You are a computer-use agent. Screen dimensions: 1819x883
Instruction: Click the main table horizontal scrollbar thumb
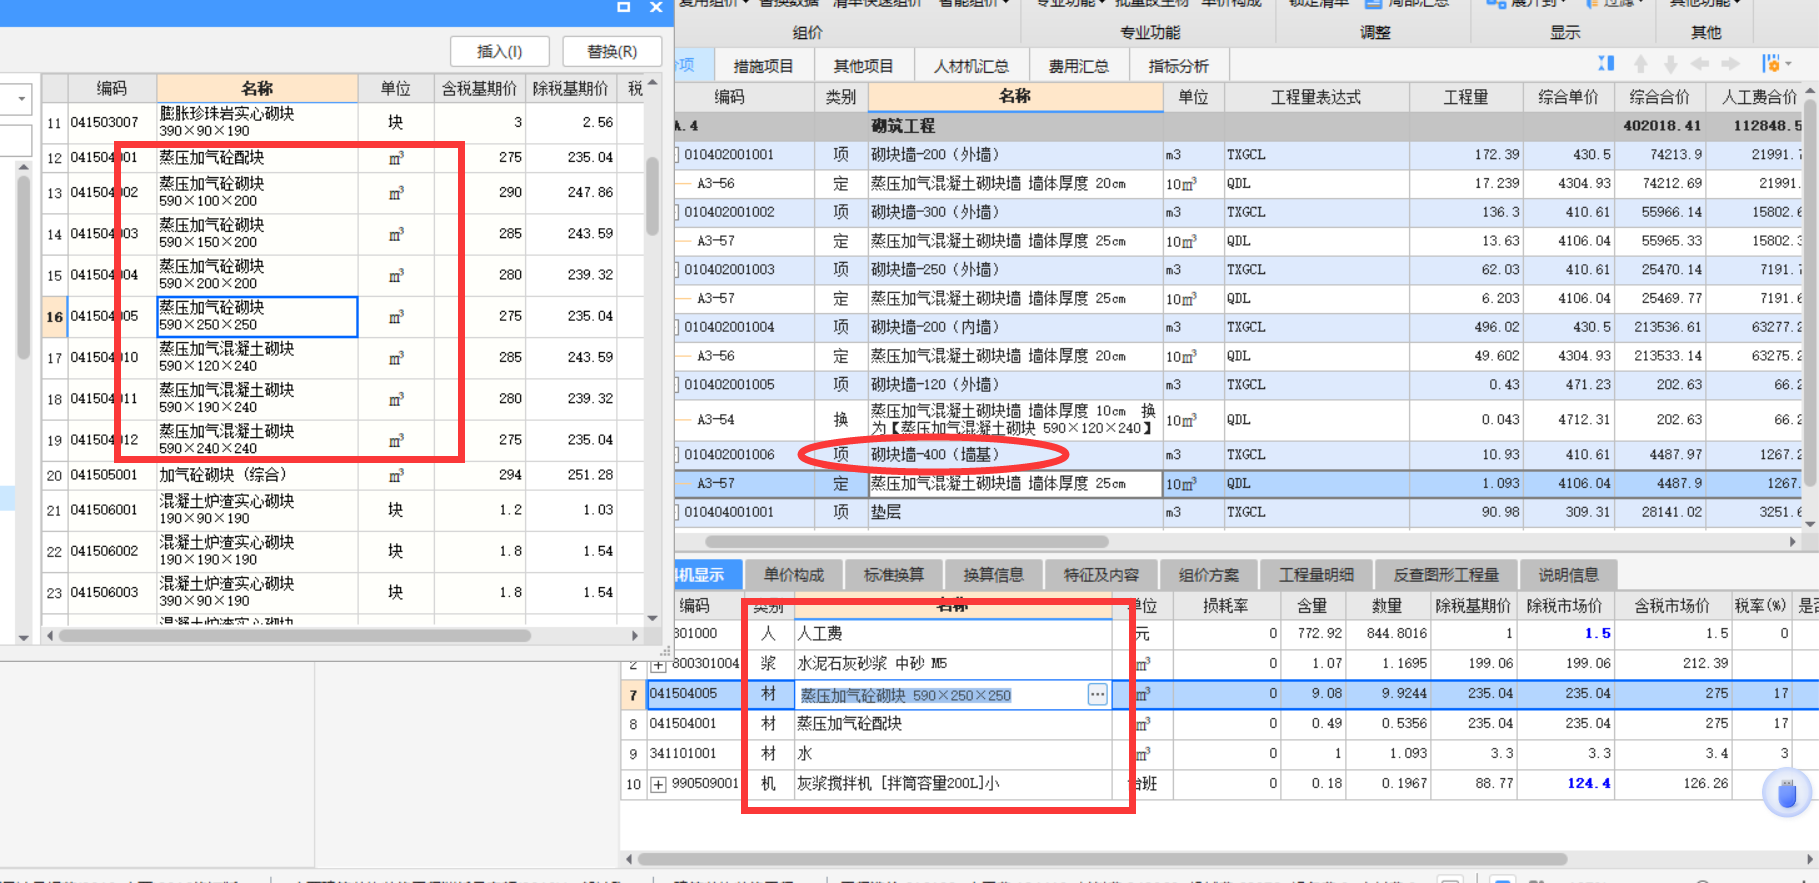point(907,541)
